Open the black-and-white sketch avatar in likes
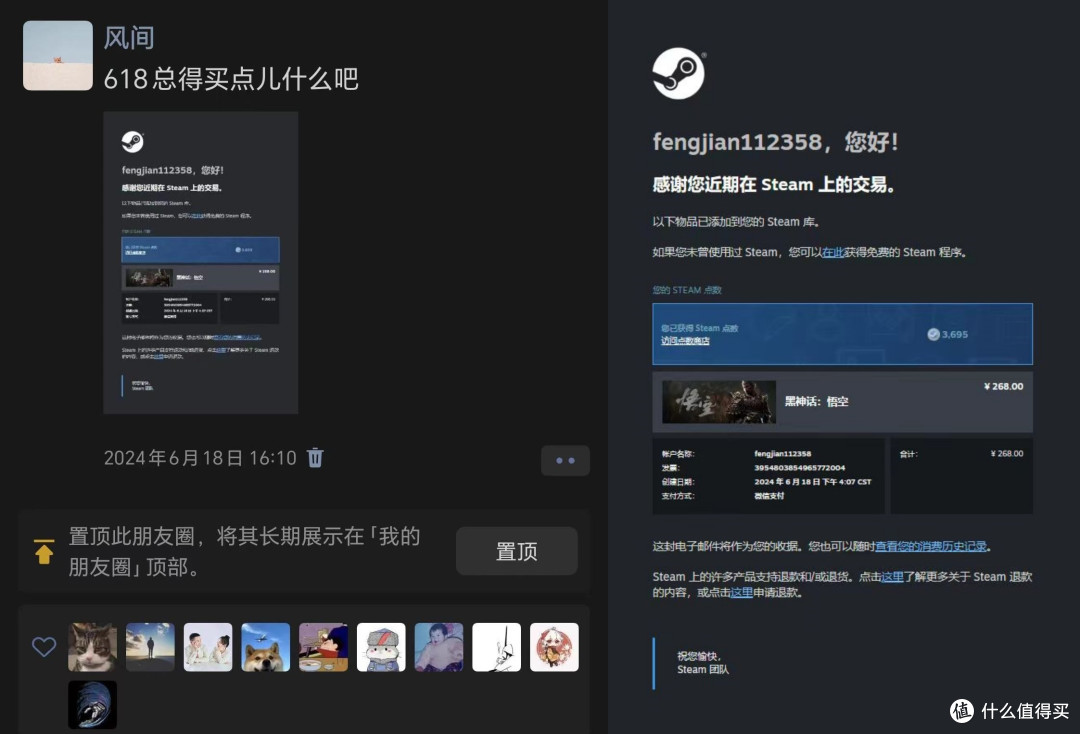 click(x=497, y=647)
